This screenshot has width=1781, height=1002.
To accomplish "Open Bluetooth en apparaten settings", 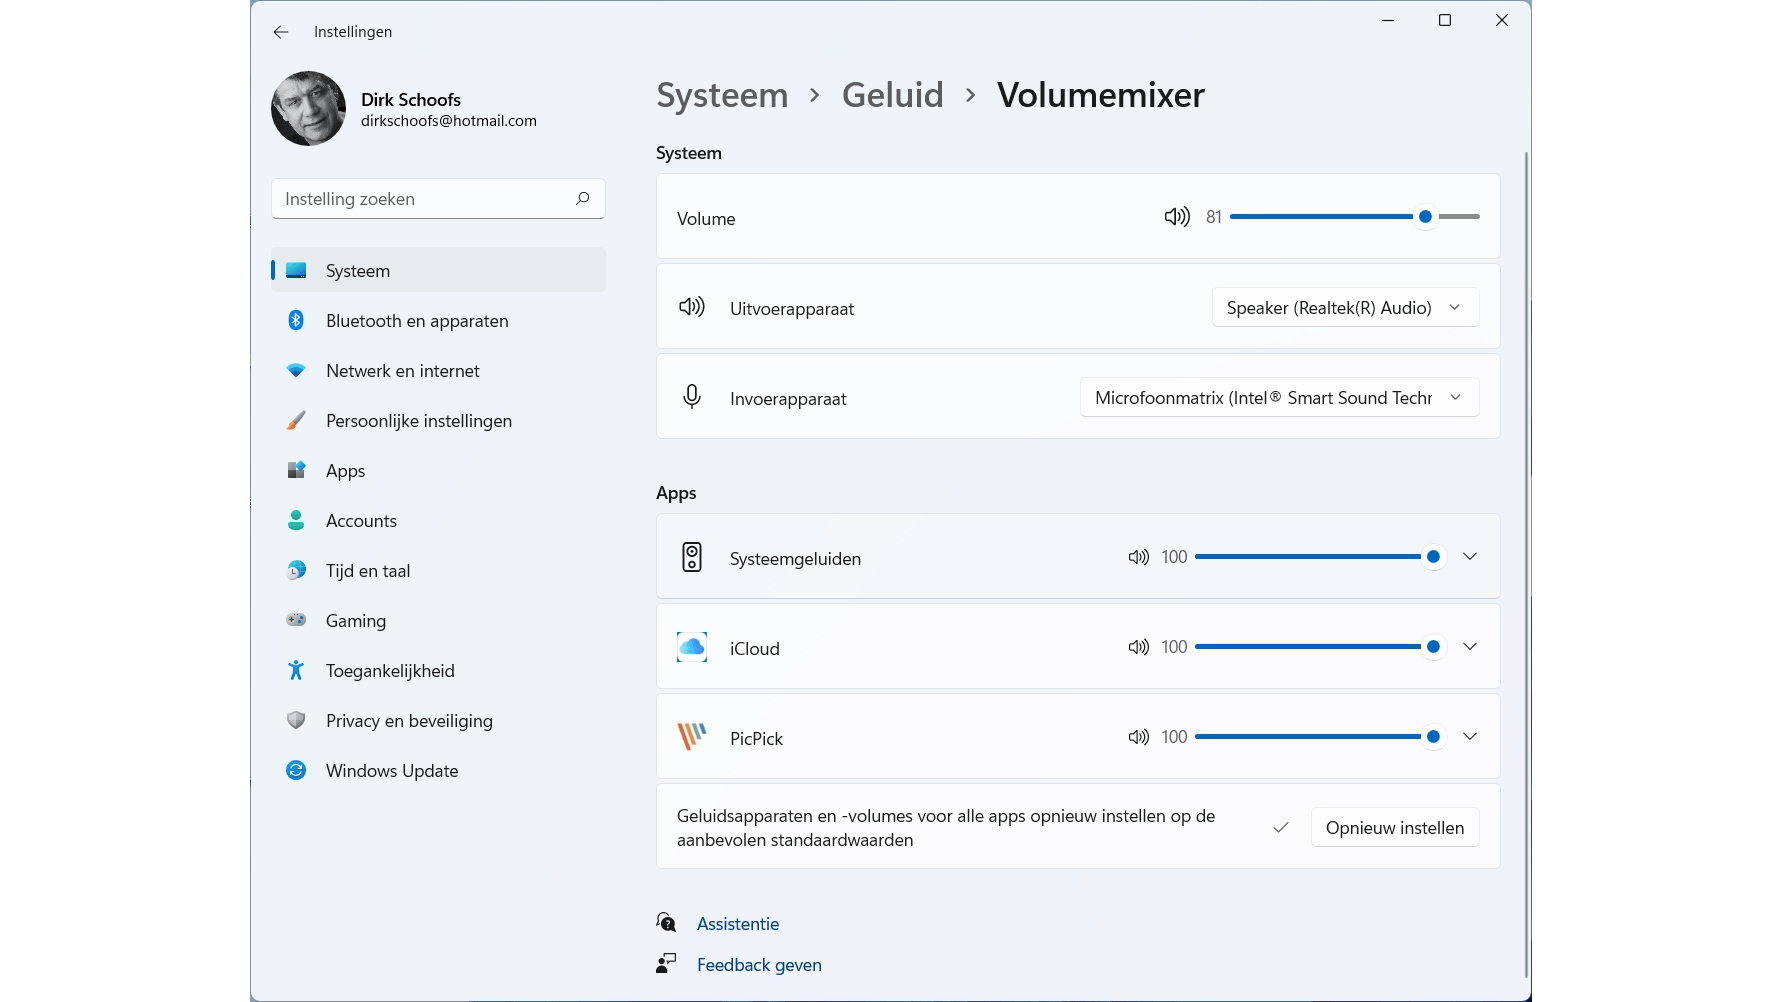I will pos(417,321).
